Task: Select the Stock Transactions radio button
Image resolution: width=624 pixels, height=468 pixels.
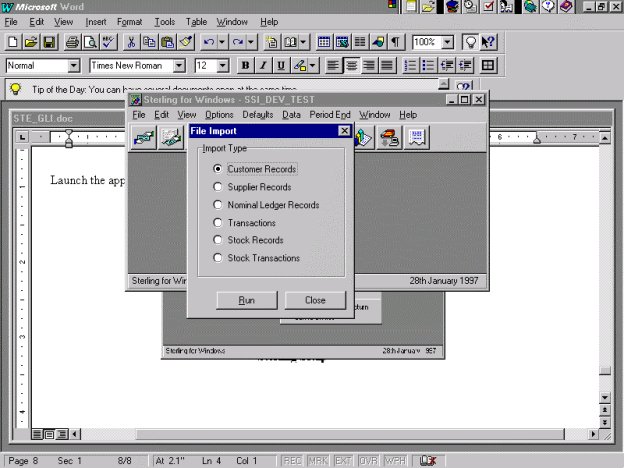Action: tap(217, 258)
